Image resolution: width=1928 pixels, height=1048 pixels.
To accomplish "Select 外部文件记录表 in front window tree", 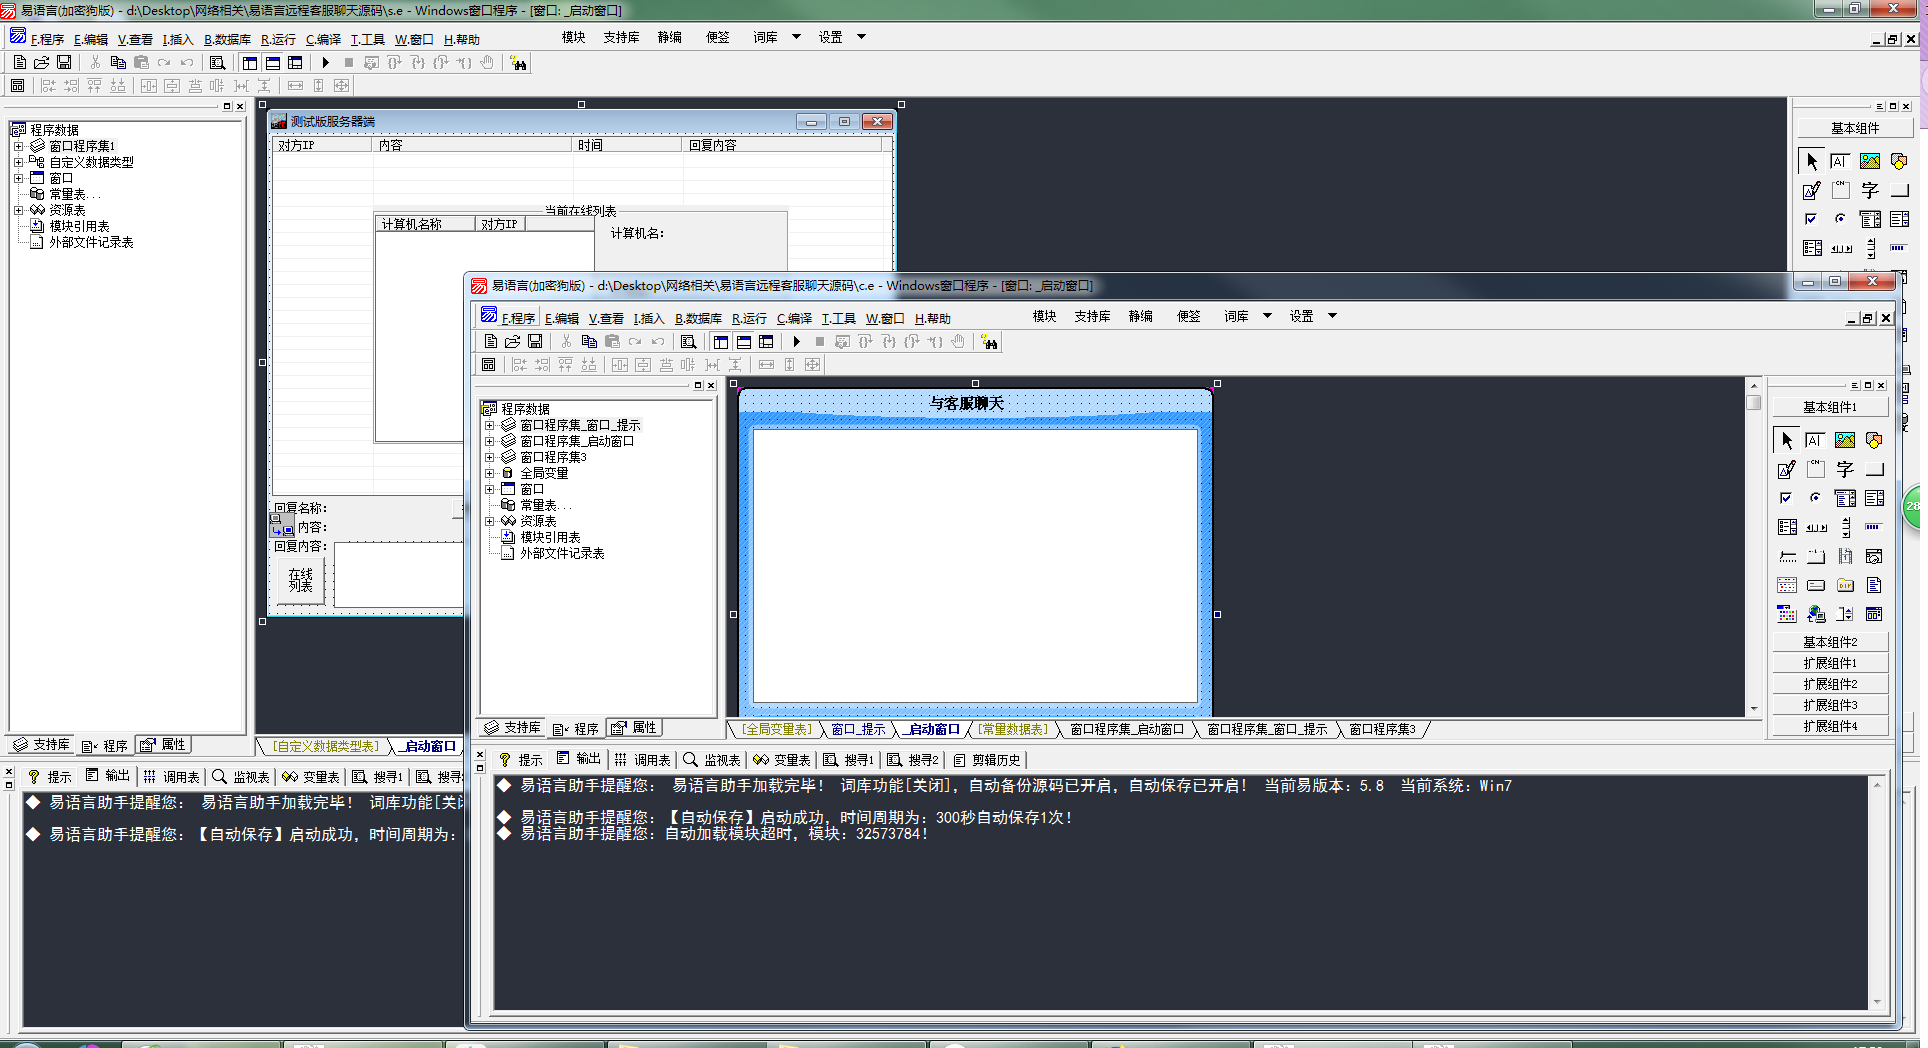I will click(x=562, y=553).
